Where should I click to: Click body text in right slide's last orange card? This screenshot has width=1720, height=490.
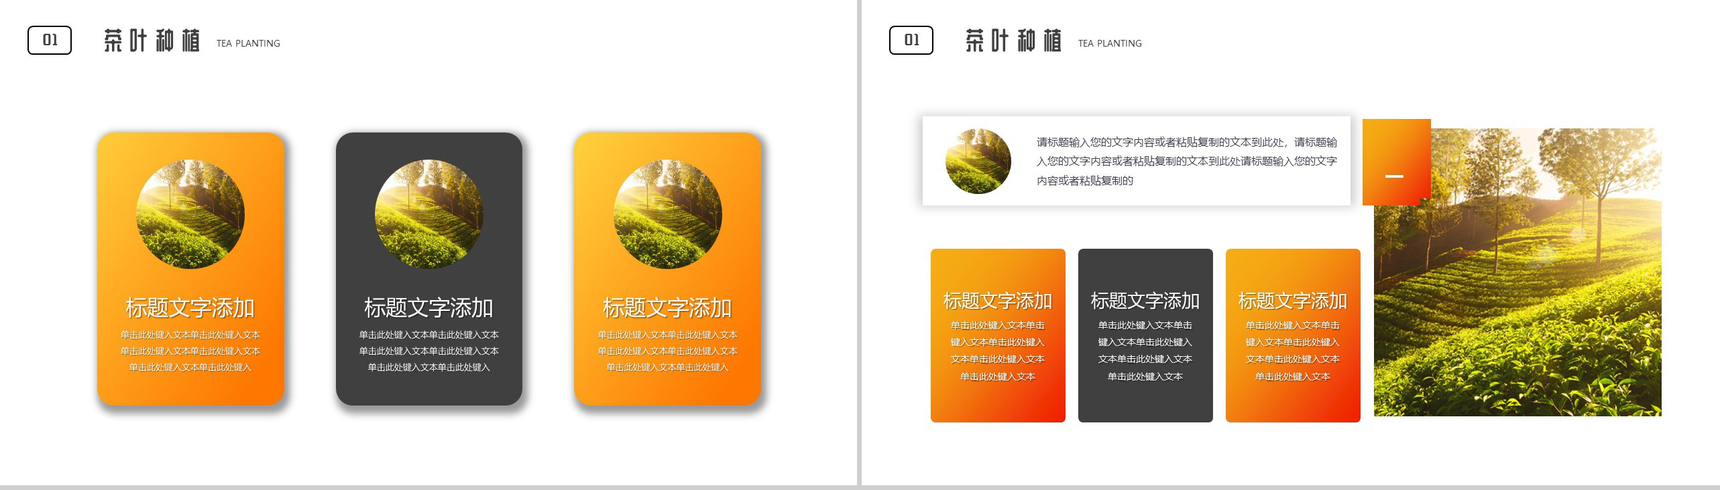pyautogui.click(x=1293, y=351)
